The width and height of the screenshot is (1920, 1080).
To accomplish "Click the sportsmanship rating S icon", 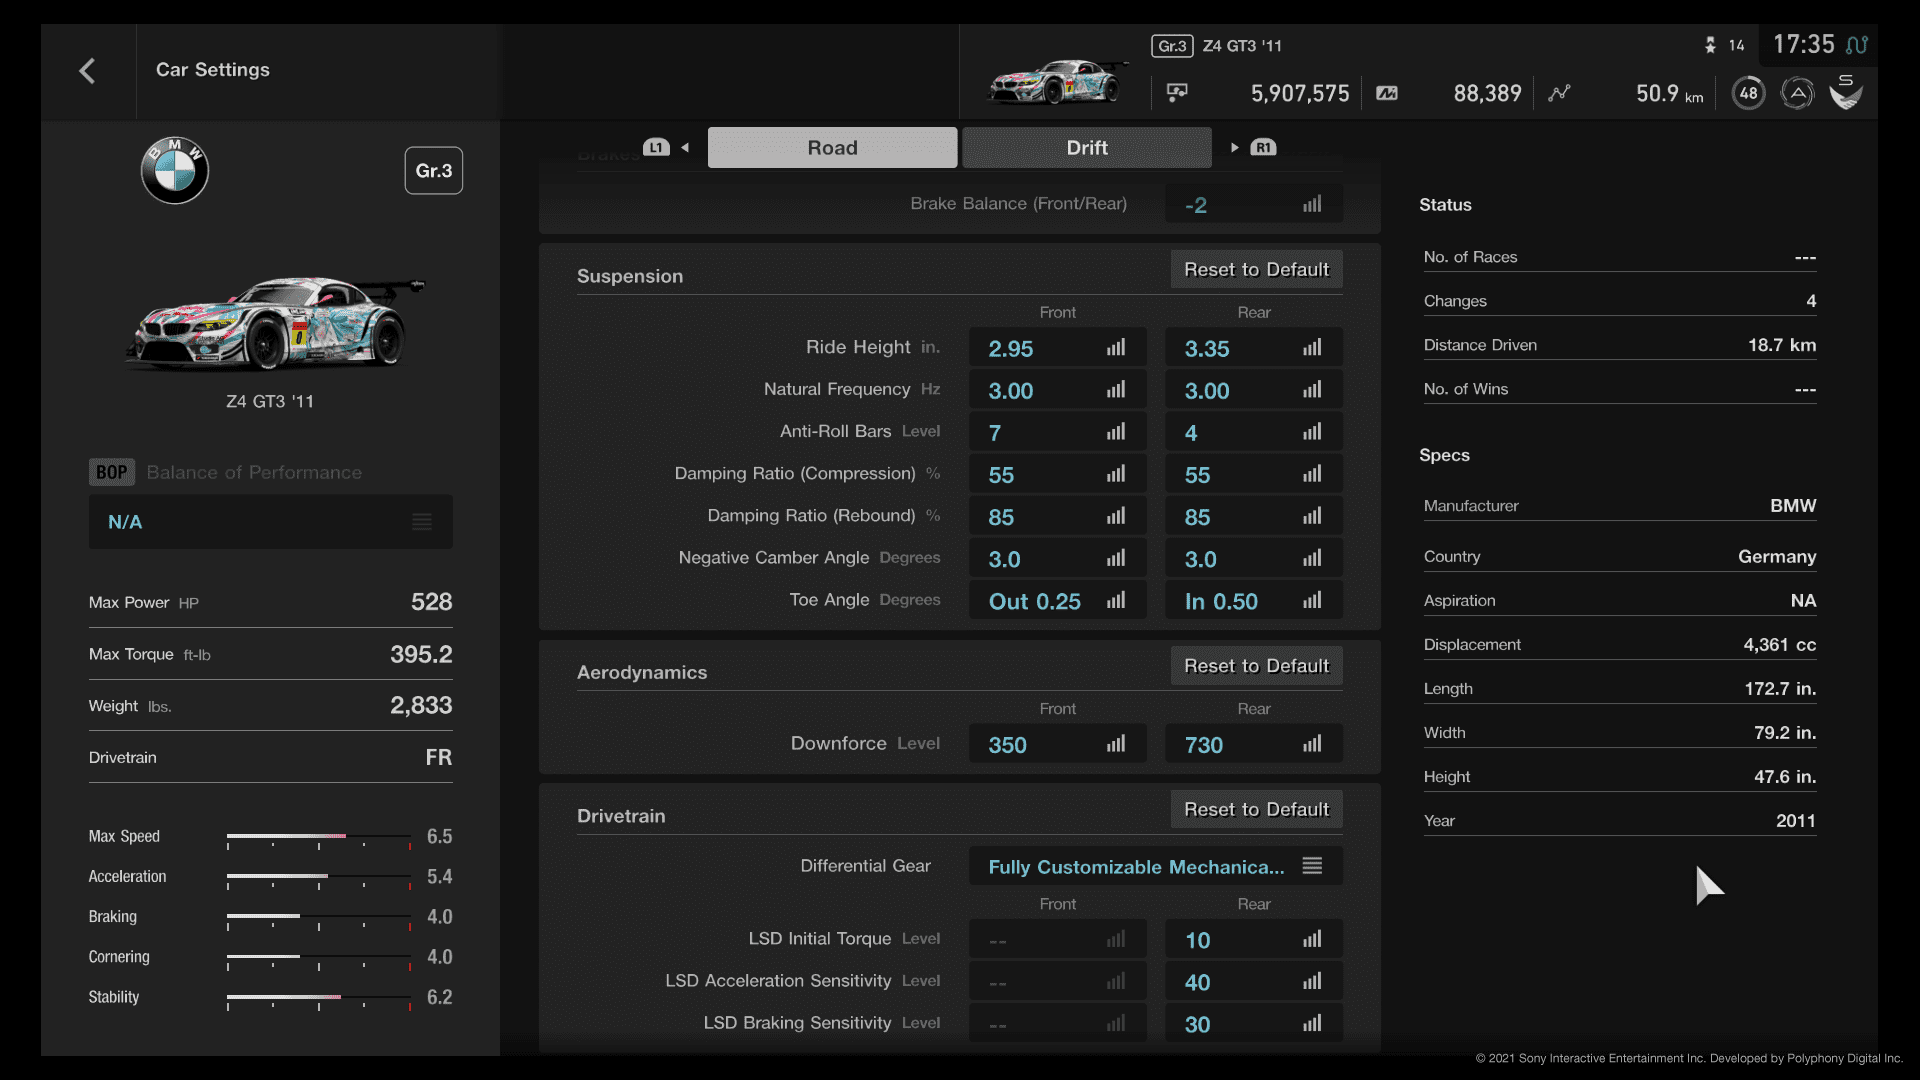I will 1846,93.
